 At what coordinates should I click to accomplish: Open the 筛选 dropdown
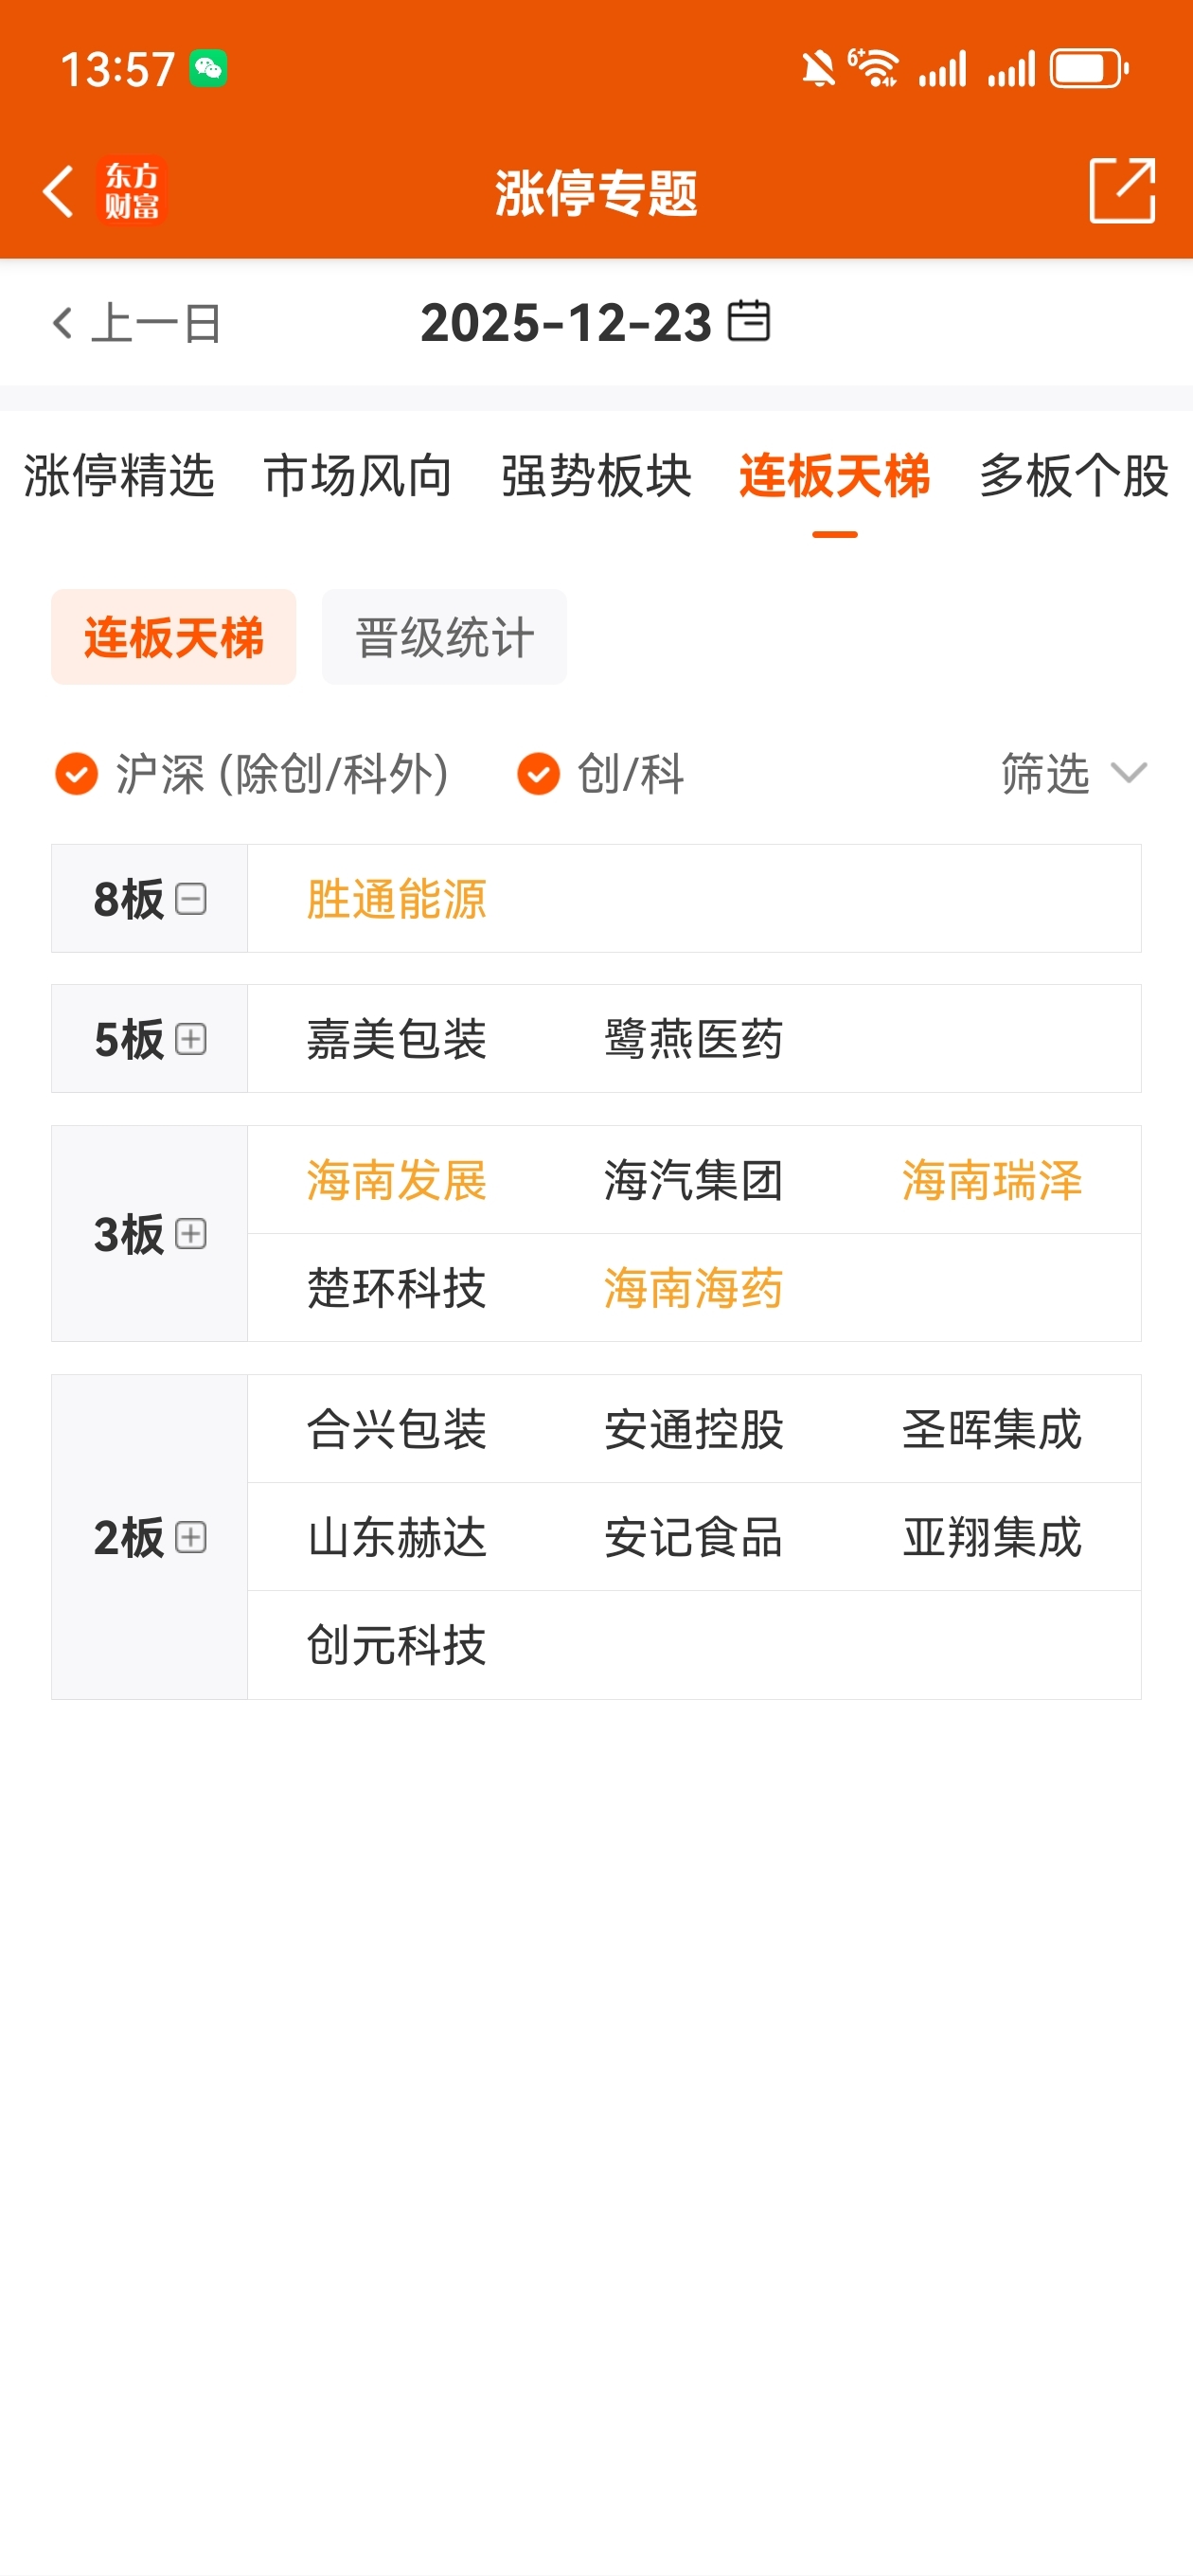point(1073,774)
